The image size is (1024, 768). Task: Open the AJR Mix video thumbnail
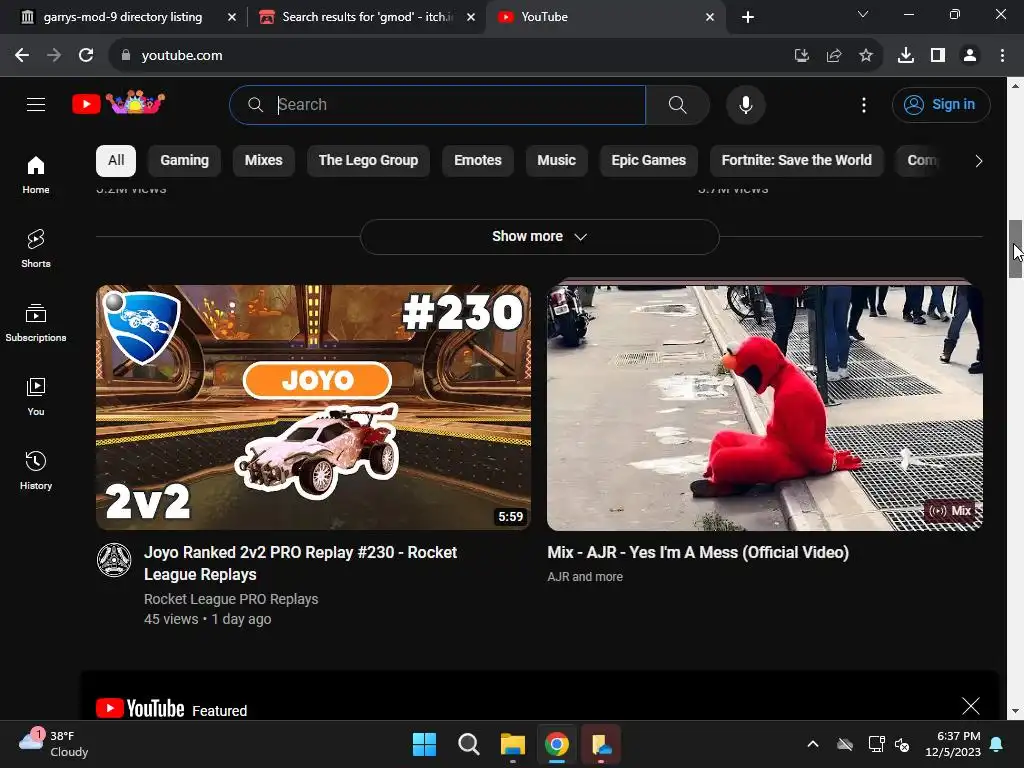765,408
